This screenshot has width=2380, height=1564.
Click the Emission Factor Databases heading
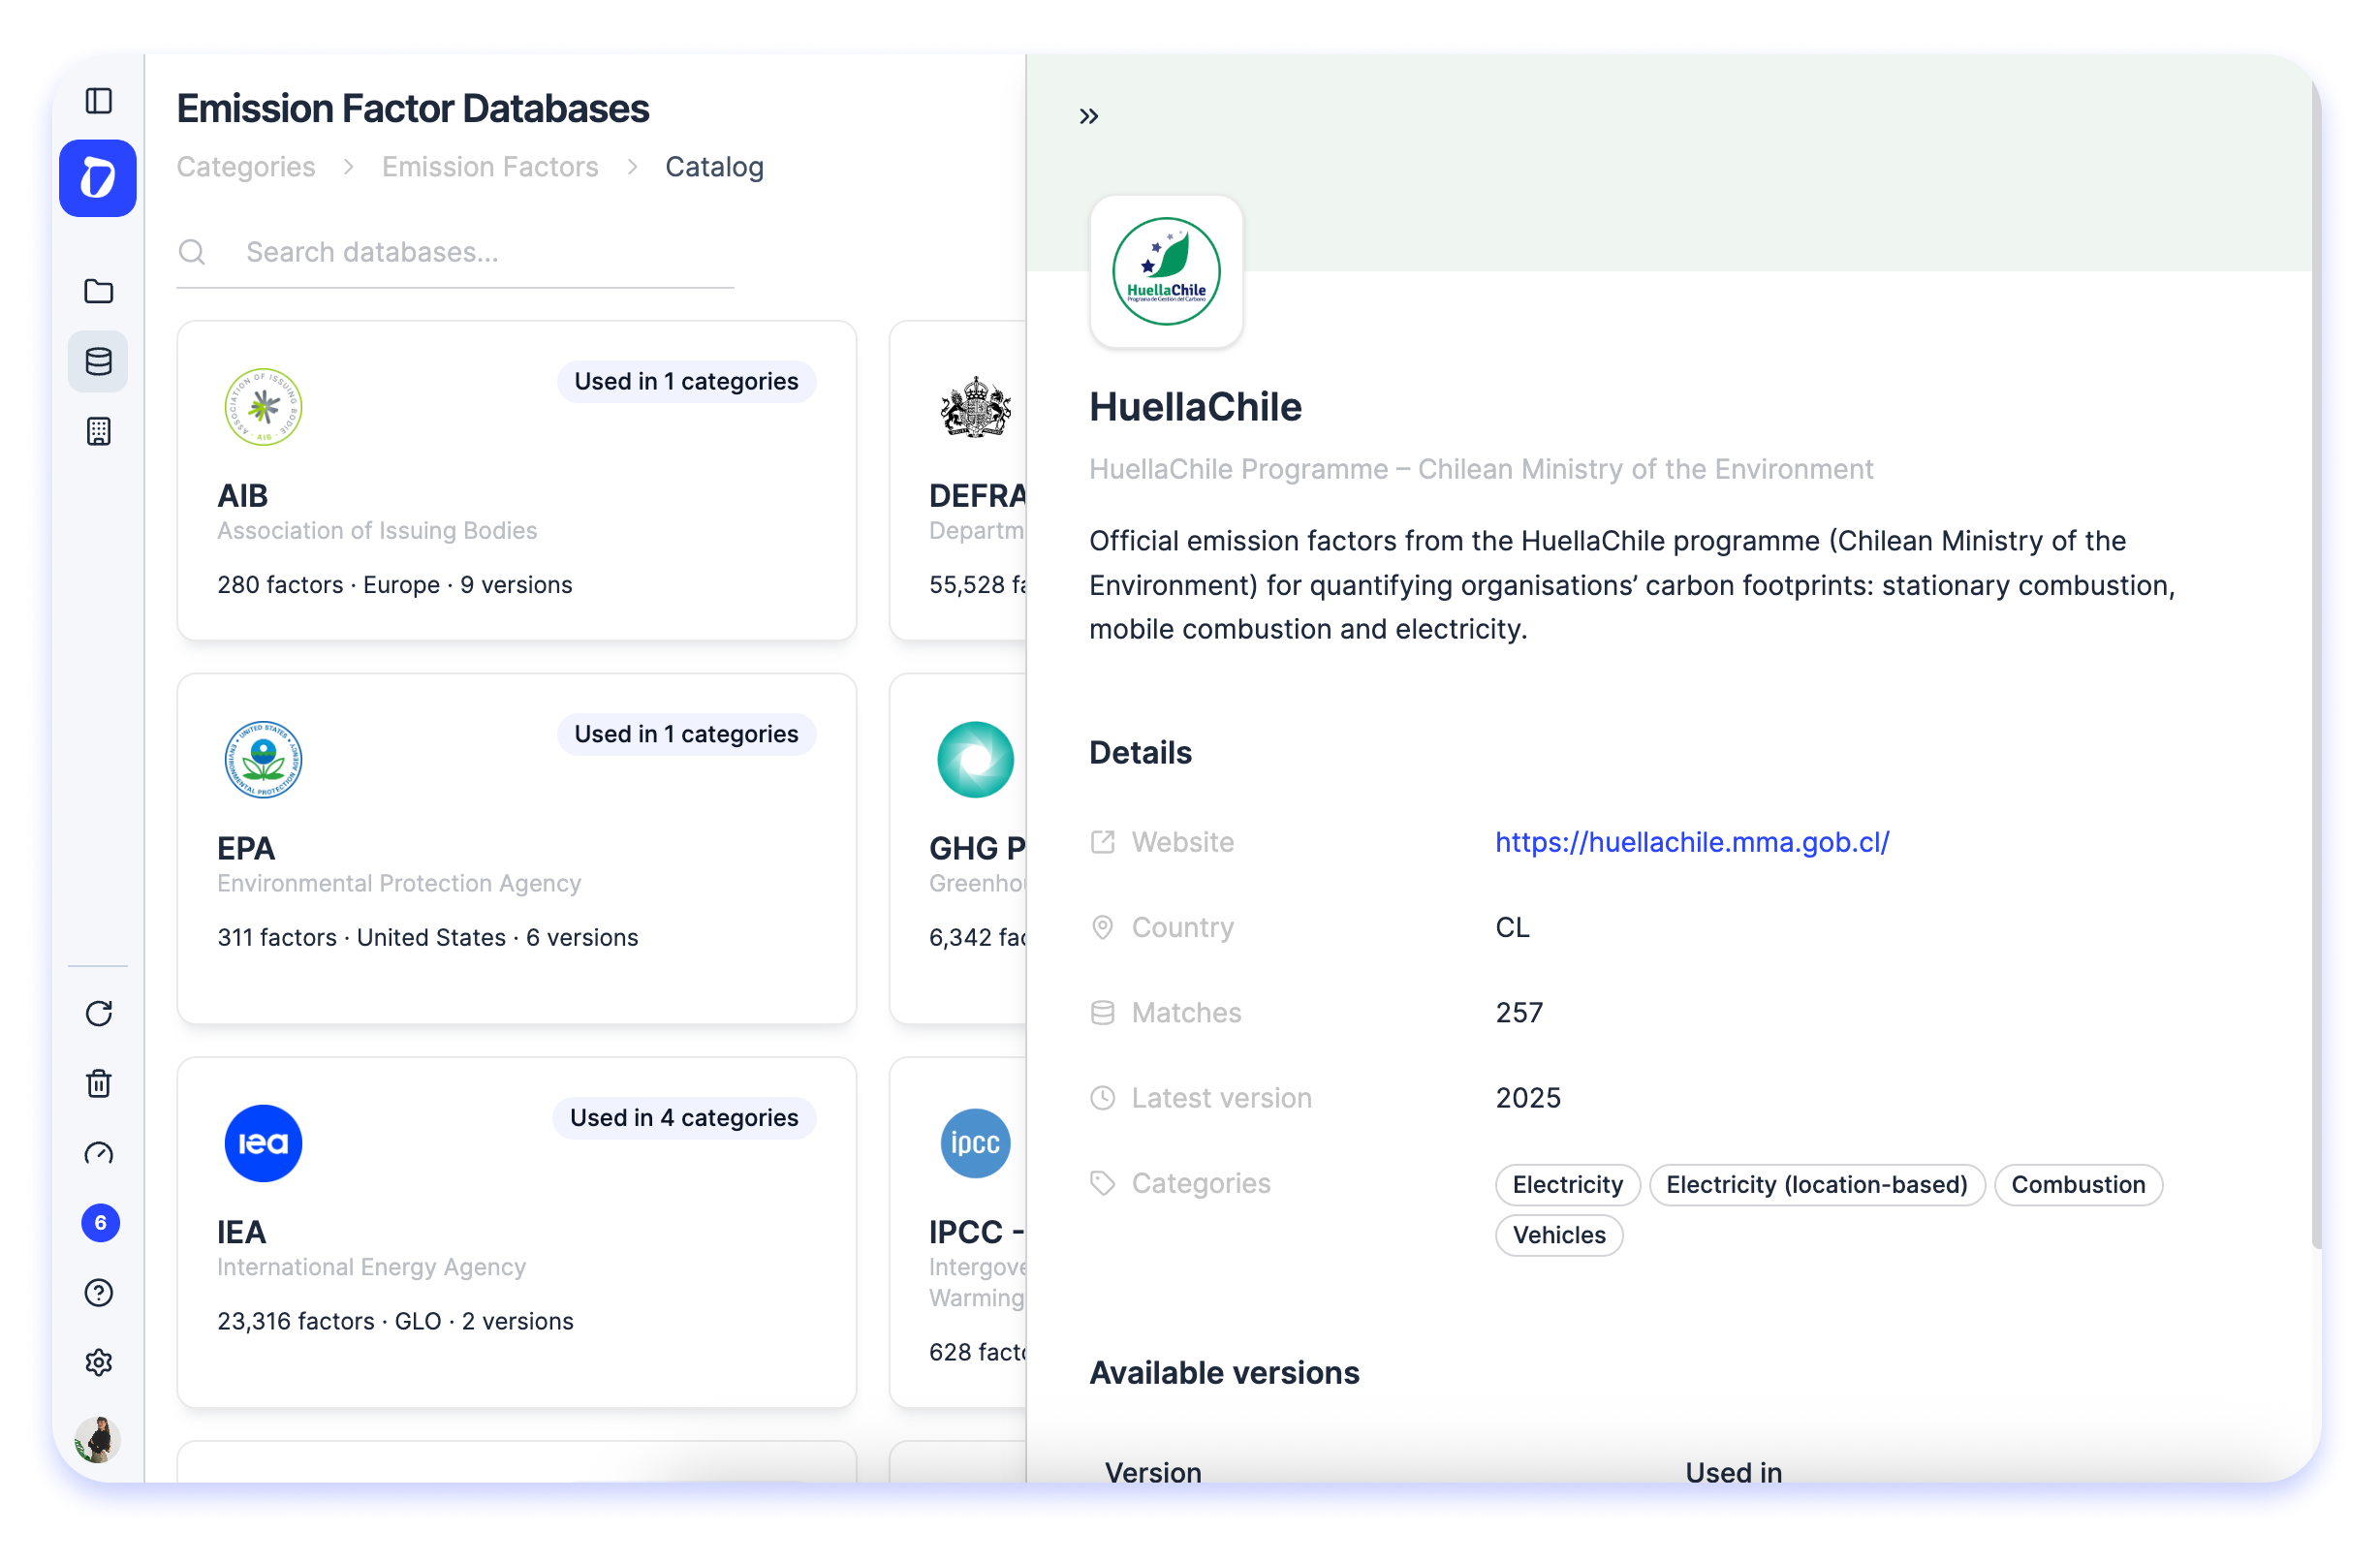413,109
